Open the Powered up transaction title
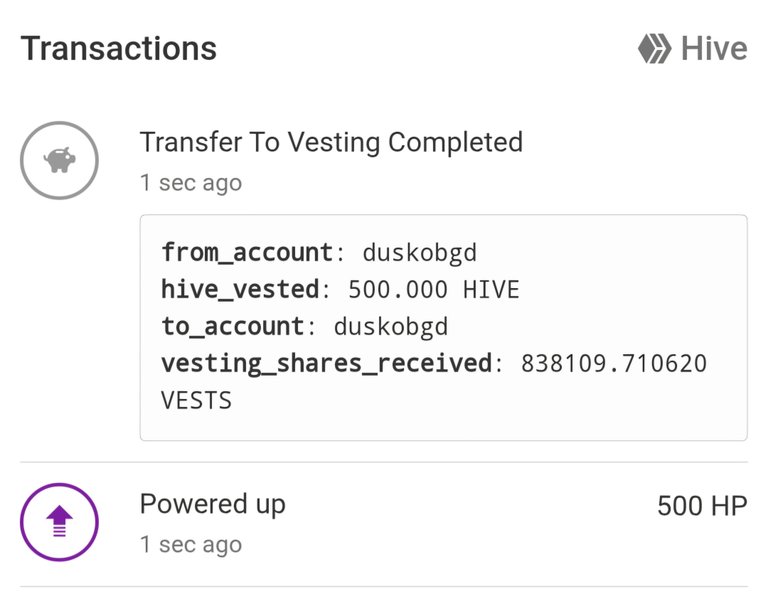This screenshot has width=768, height=597. click(213, 504)
